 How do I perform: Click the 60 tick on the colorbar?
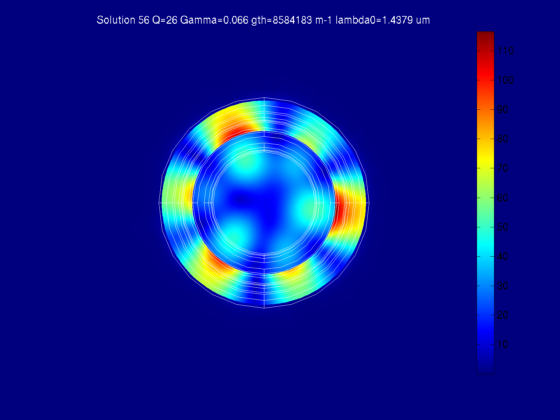coord(502,198)
